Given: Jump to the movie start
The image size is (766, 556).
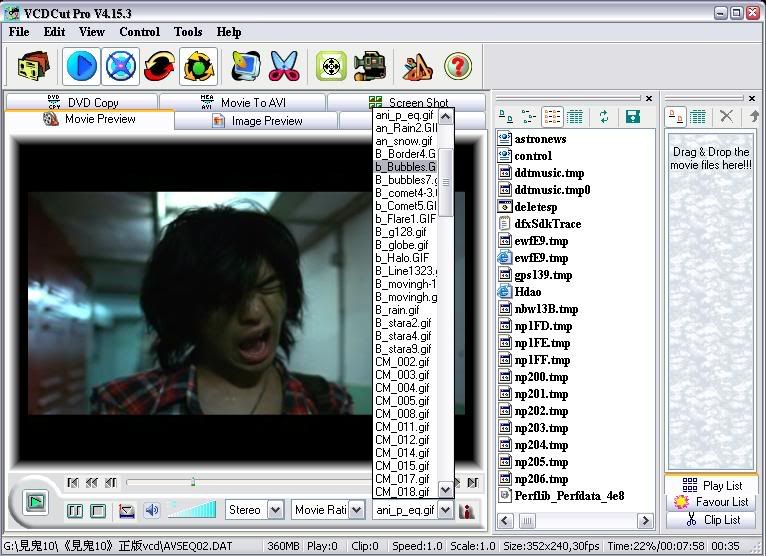Looking at the screenshot, I should click(x=73, y=483).
